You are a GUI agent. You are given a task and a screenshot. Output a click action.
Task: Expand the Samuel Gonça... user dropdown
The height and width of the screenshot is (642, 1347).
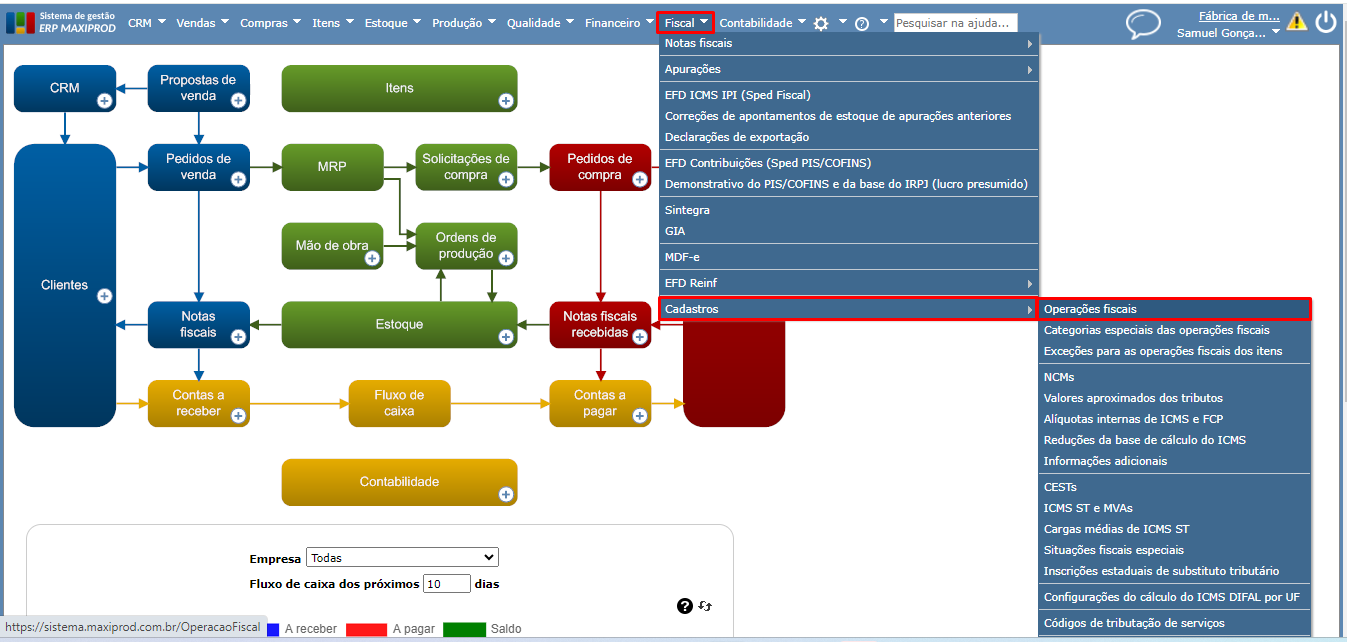coord(1228,33)
